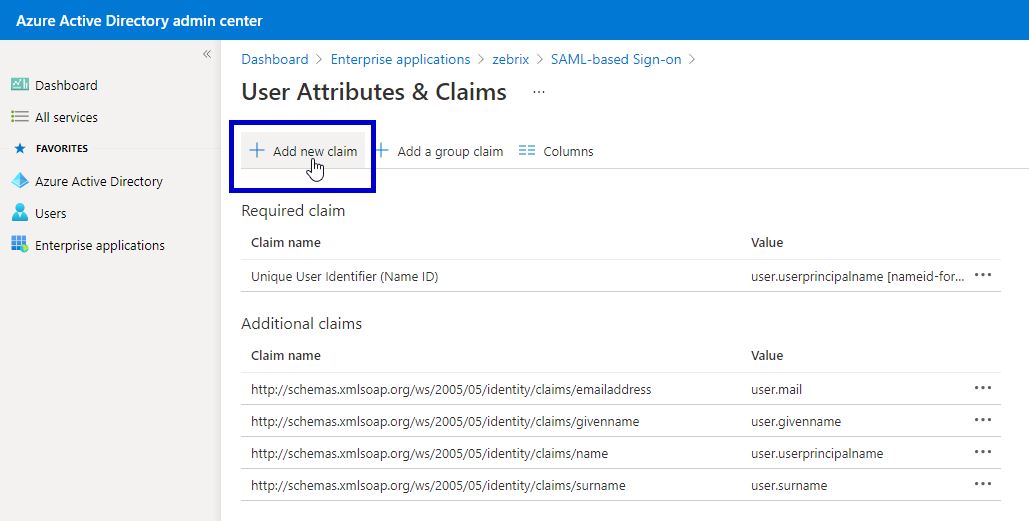Image resolution: width=1029 pixels, height=521 pixels.
Task: Click the Dashboard chart icon in sidebar
Action: 20,85
